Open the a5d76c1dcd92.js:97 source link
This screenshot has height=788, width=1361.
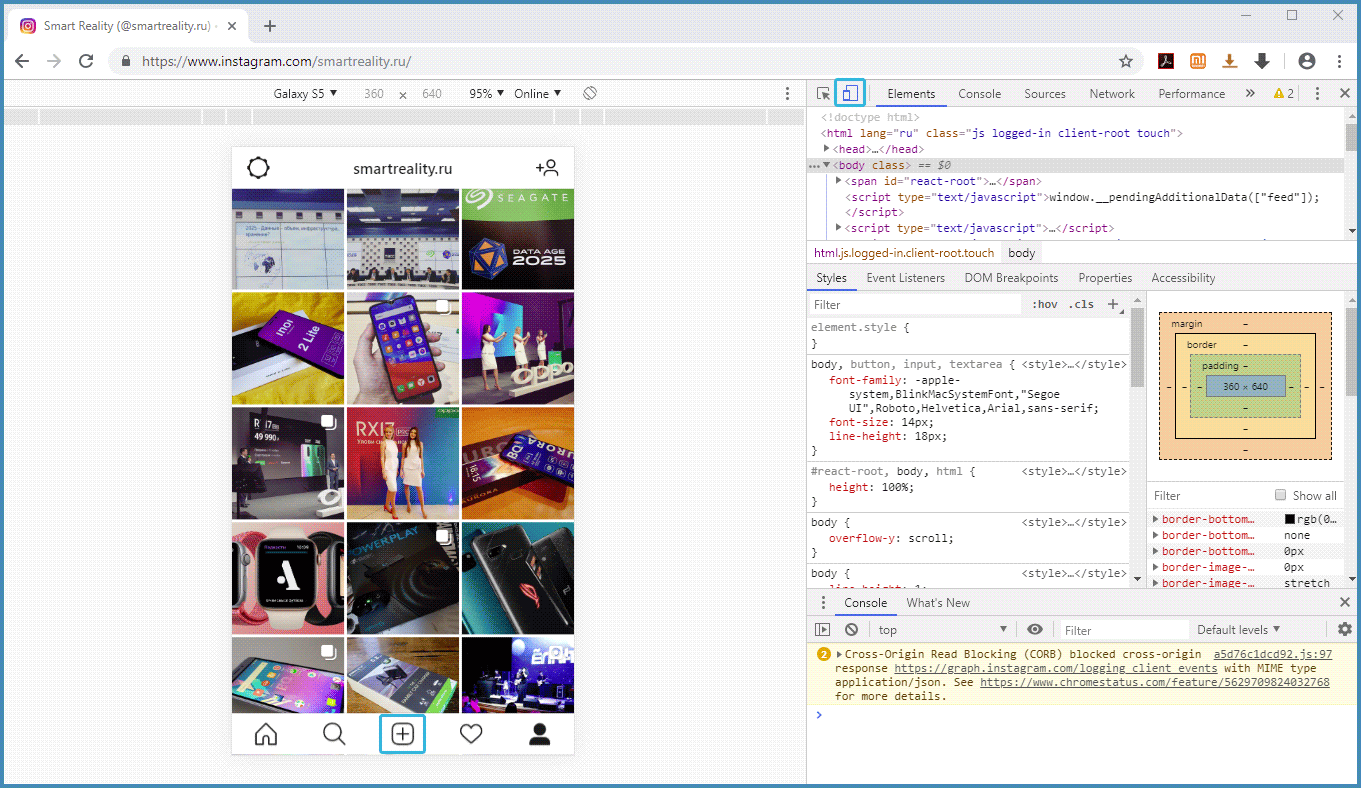(1272, 654)
